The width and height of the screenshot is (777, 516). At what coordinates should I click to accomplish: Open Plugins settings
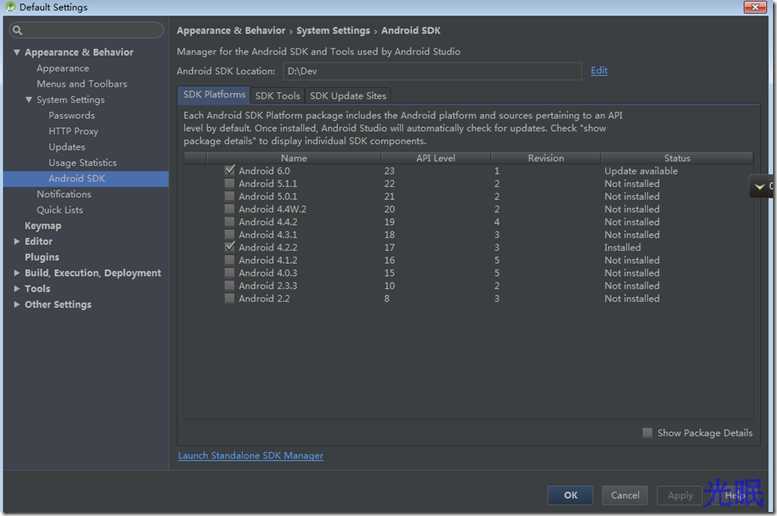(42, 257)
